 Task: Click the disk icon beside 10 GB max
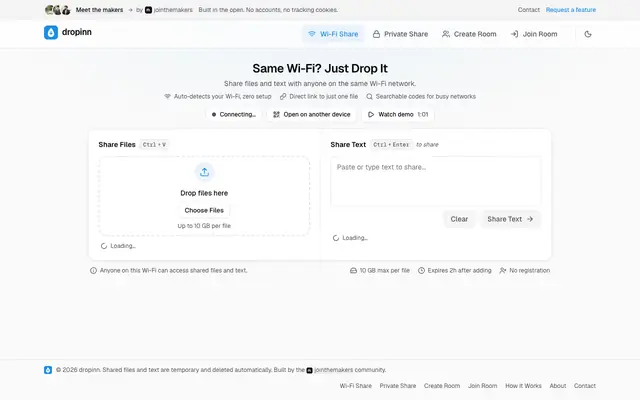[353, 271]
